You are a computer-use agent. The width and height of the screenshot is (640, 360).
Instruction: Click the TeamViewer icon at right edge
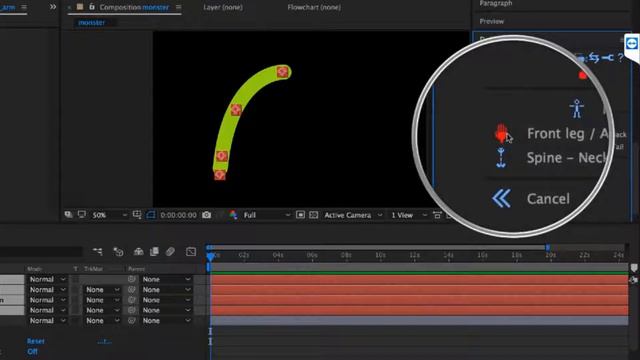click(x=632, y=43)
